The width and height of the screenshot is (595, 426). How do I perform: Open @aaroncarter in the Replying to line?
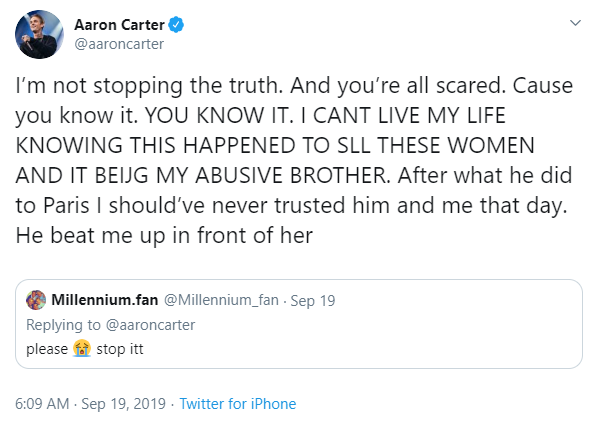(150, 325)
